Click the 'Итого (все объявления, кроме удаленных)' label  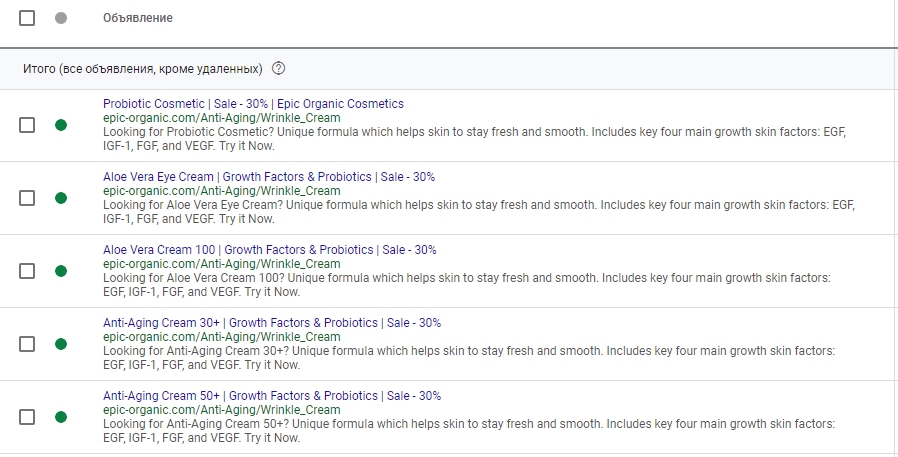click(x=143, y=69)
